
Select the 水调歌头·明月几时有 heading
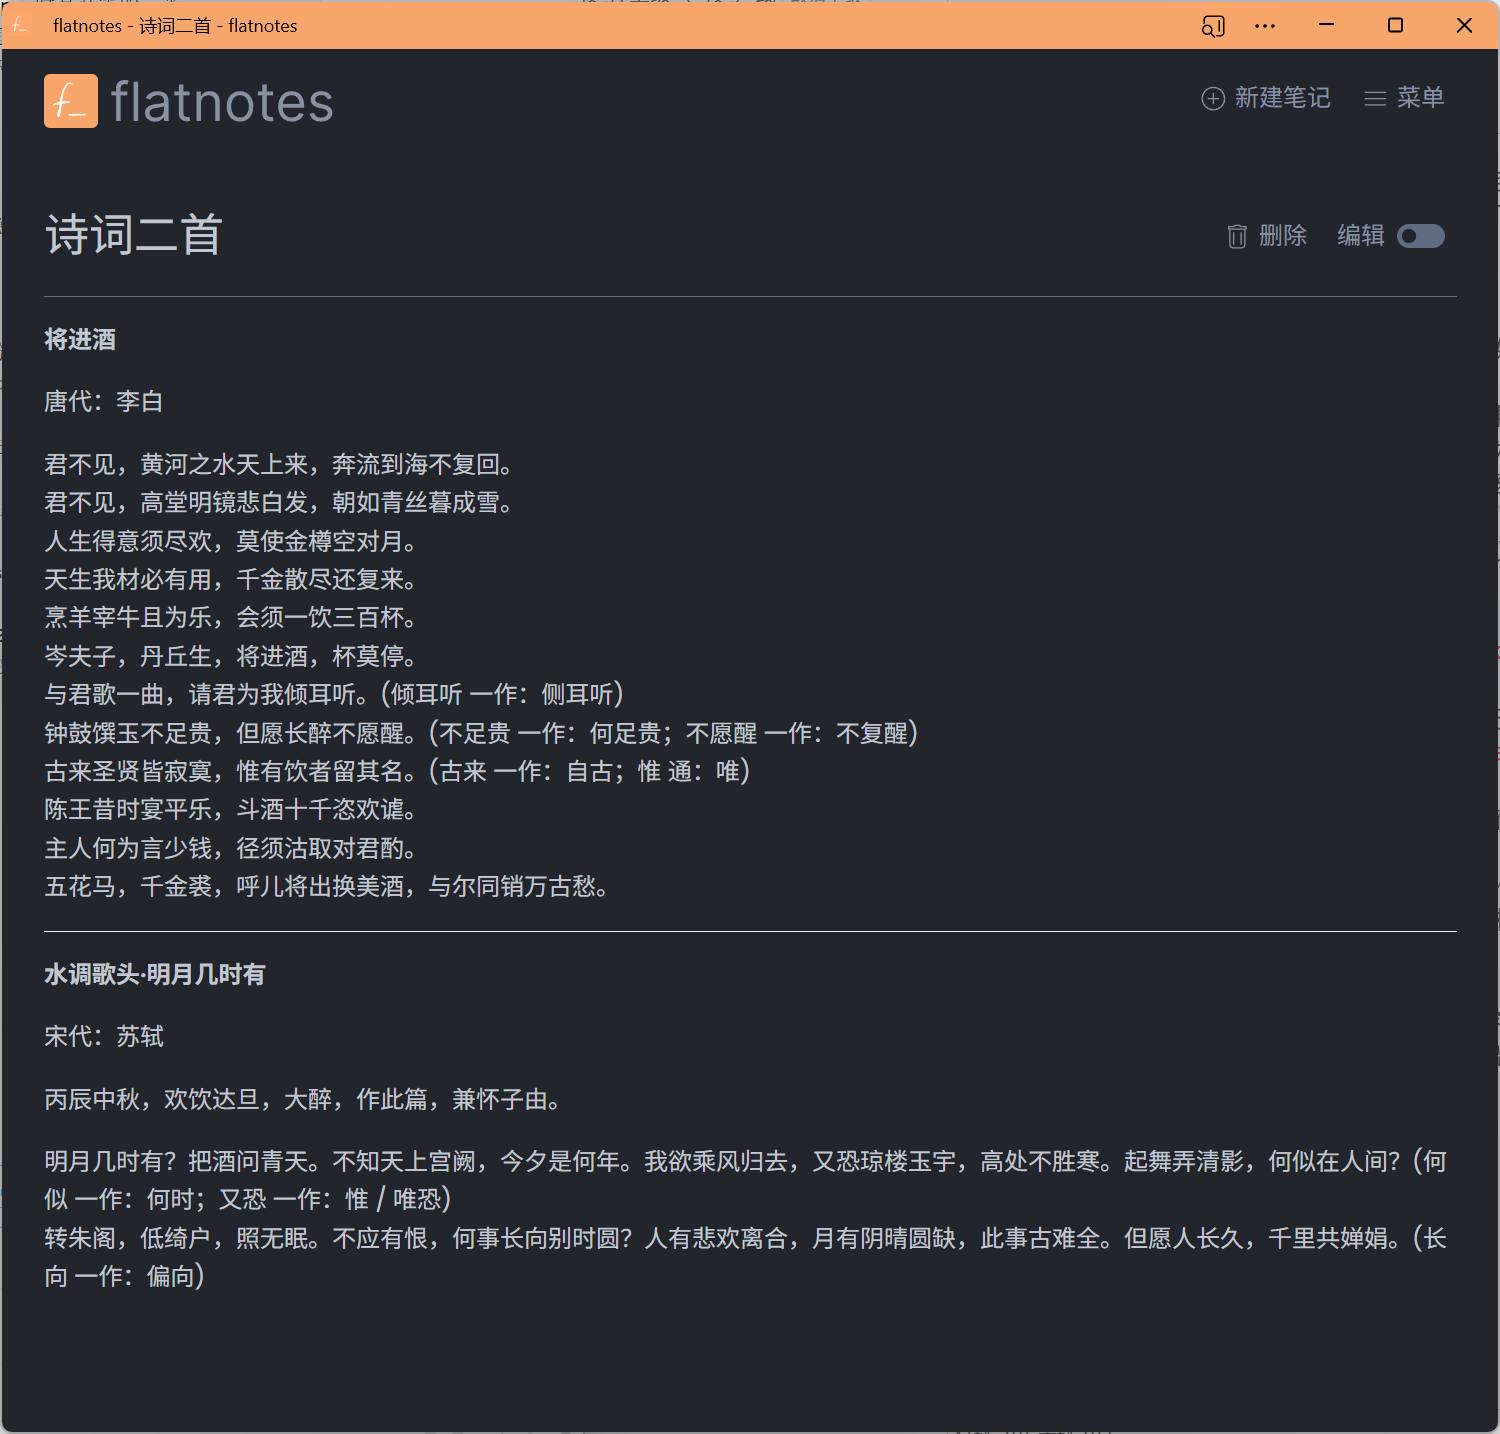pyautogui.click(x=155, y=975)
